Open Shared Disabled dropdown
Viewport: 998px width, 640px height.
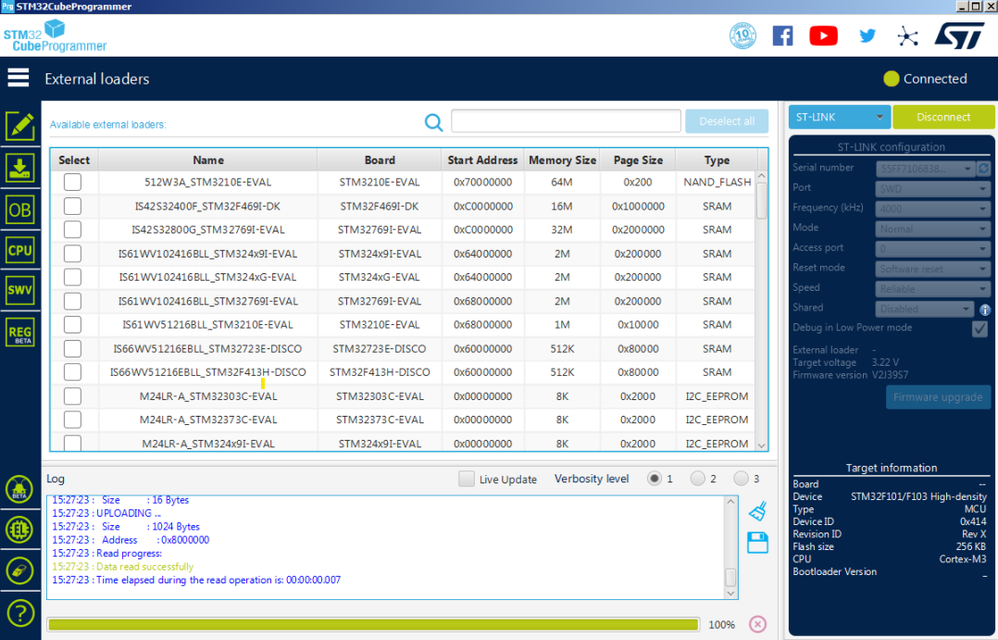pyautogui.click(x=925, y=309)
